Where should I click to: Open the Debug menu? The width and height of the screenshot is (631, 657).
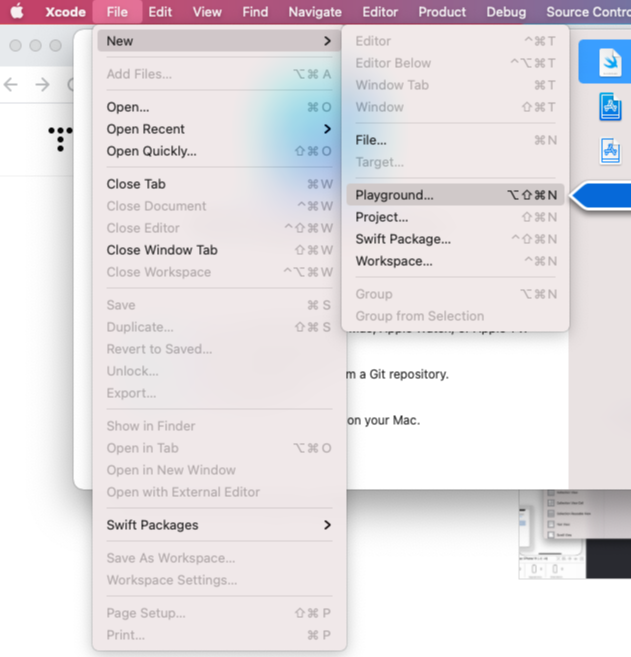tap(506, 12)
